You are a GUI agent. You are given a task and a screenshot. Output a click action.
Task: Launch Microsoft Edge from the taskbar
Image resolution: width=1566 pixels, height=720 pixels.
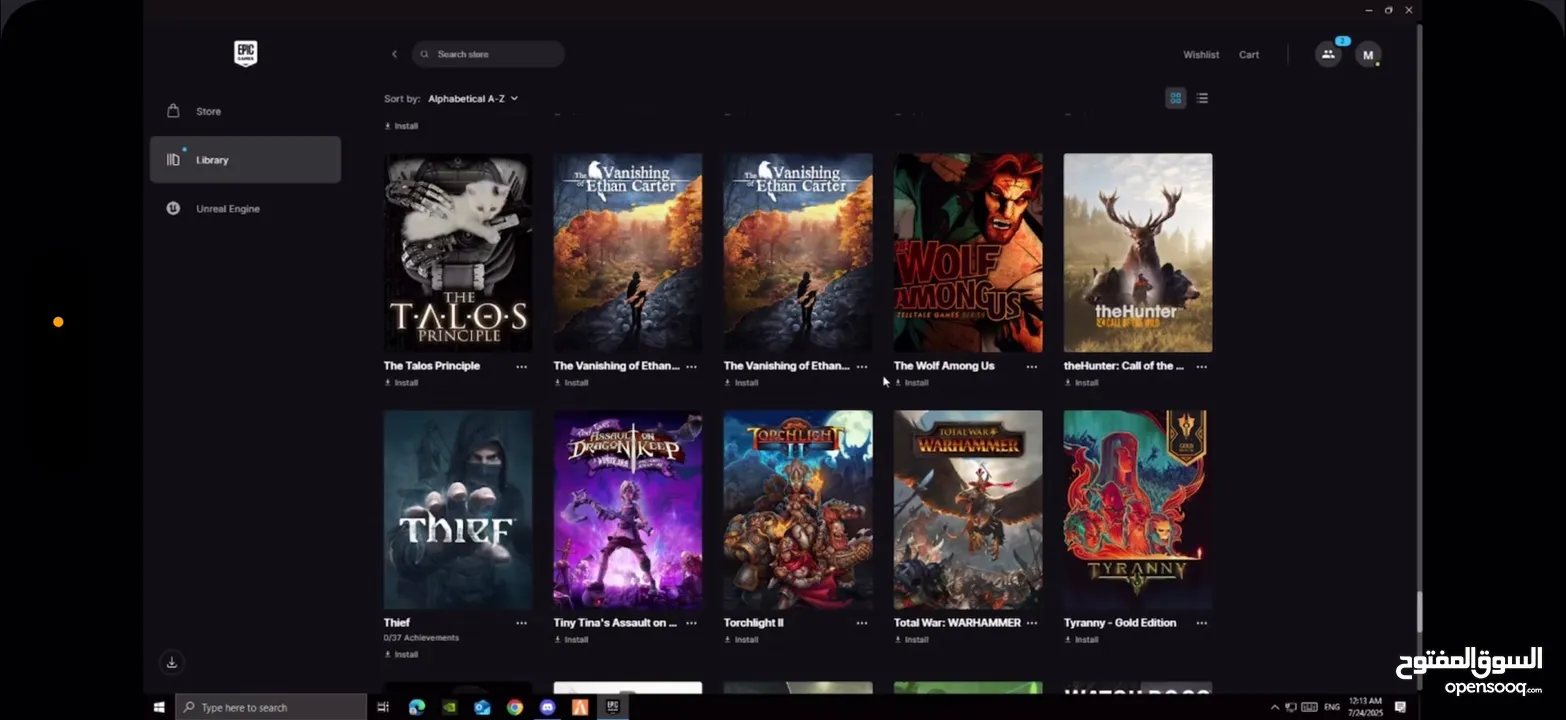click(x=417, y=707)
